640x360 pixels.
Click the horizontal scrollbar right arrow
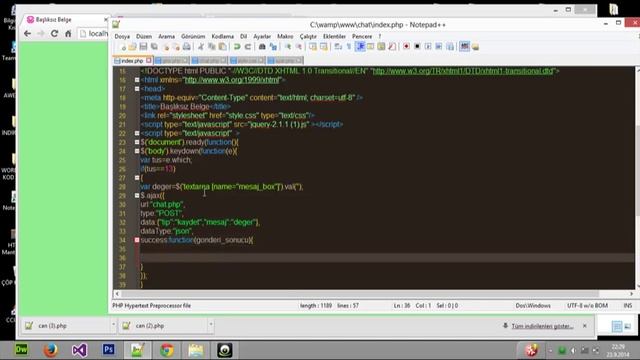(631, 294)
